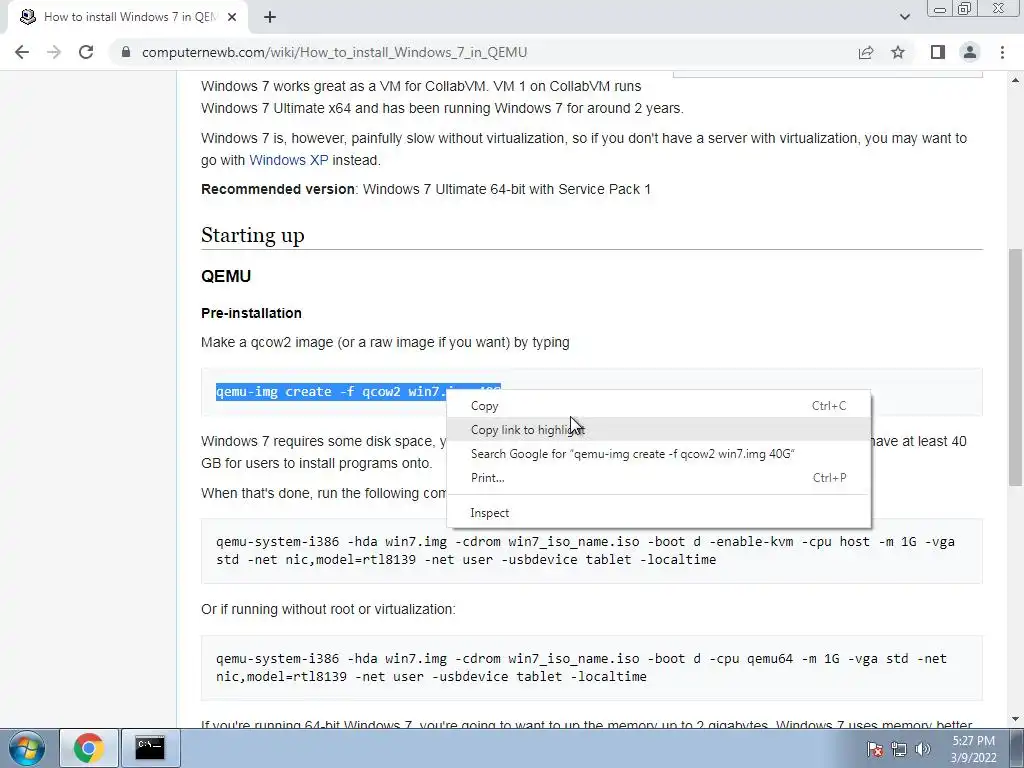
Task: Click the page's vertical scrollbar thumb
Action: click(x=1015, y=367)
